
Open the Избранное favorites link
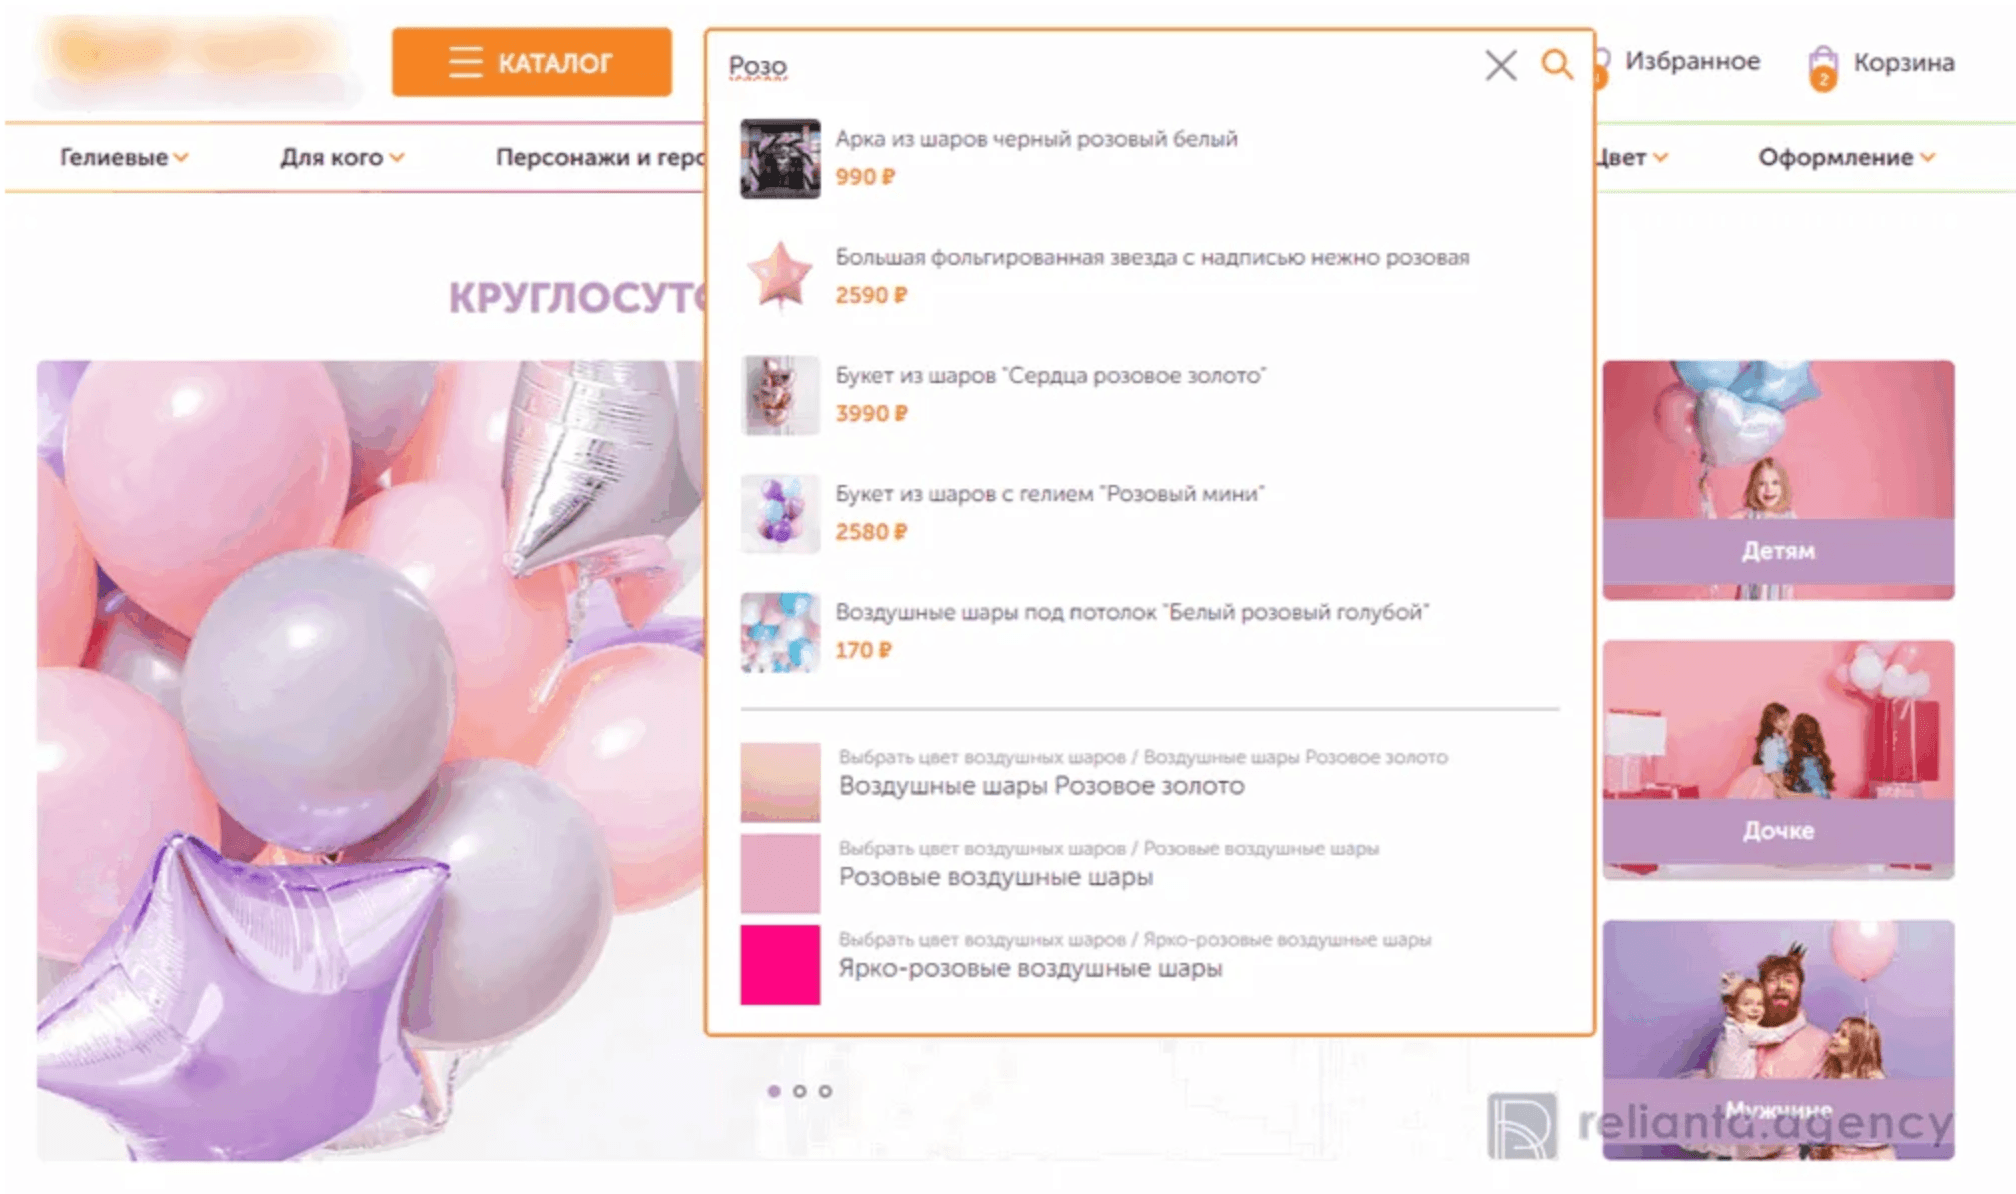point(1691,62)
